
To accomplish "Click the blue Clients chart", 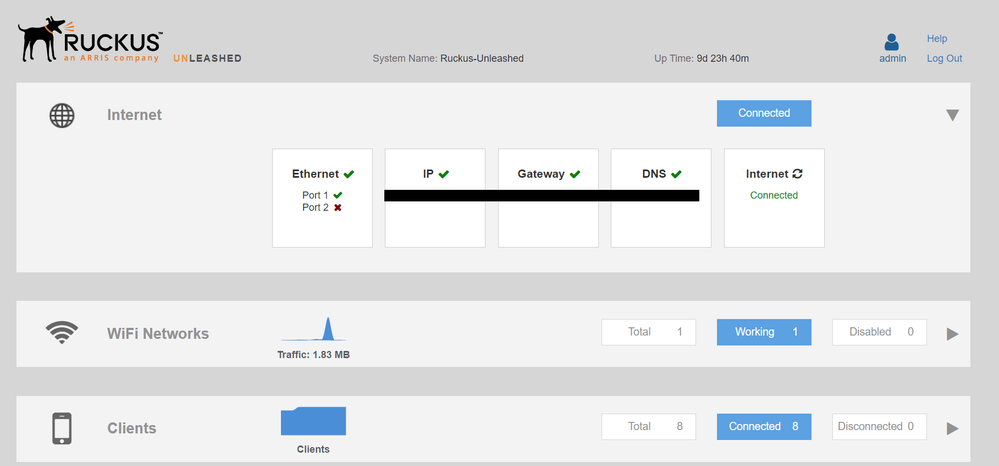I will [313, 422].
